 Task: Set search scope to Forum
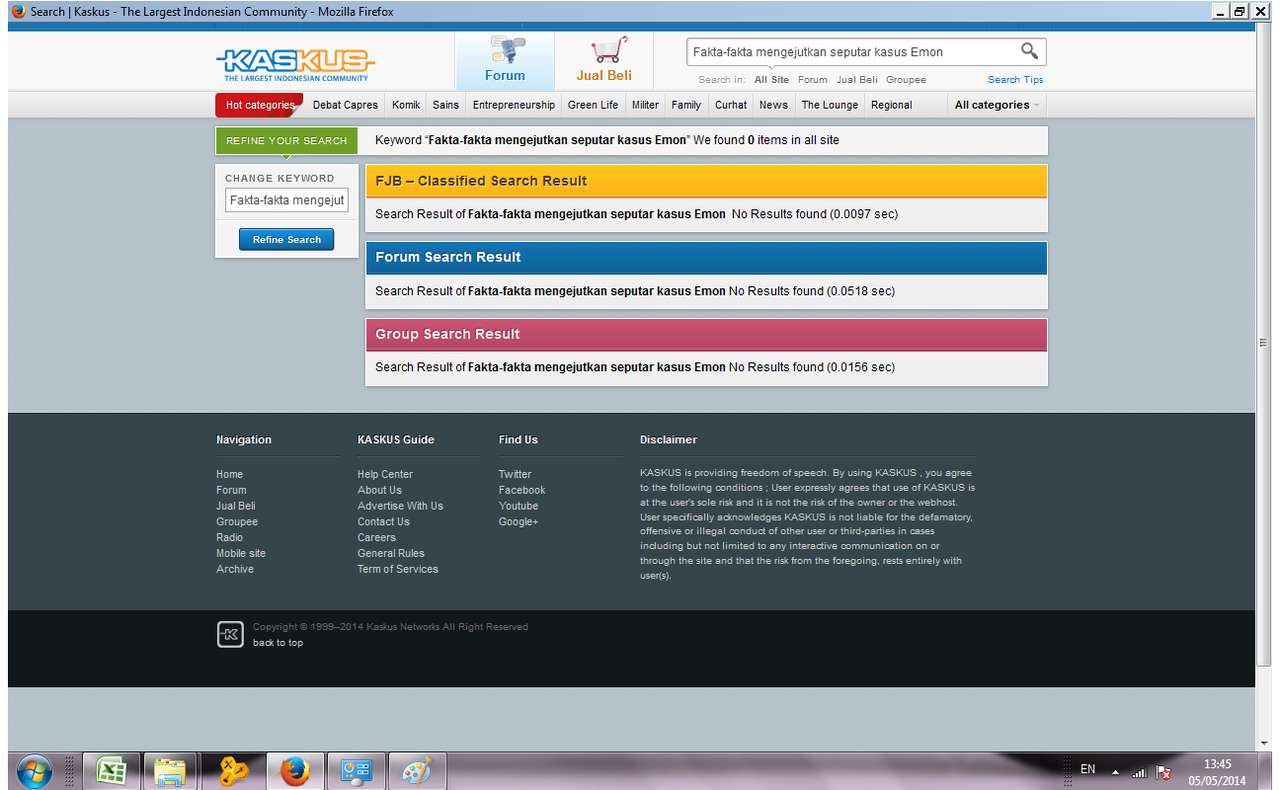tap(813, 80)
